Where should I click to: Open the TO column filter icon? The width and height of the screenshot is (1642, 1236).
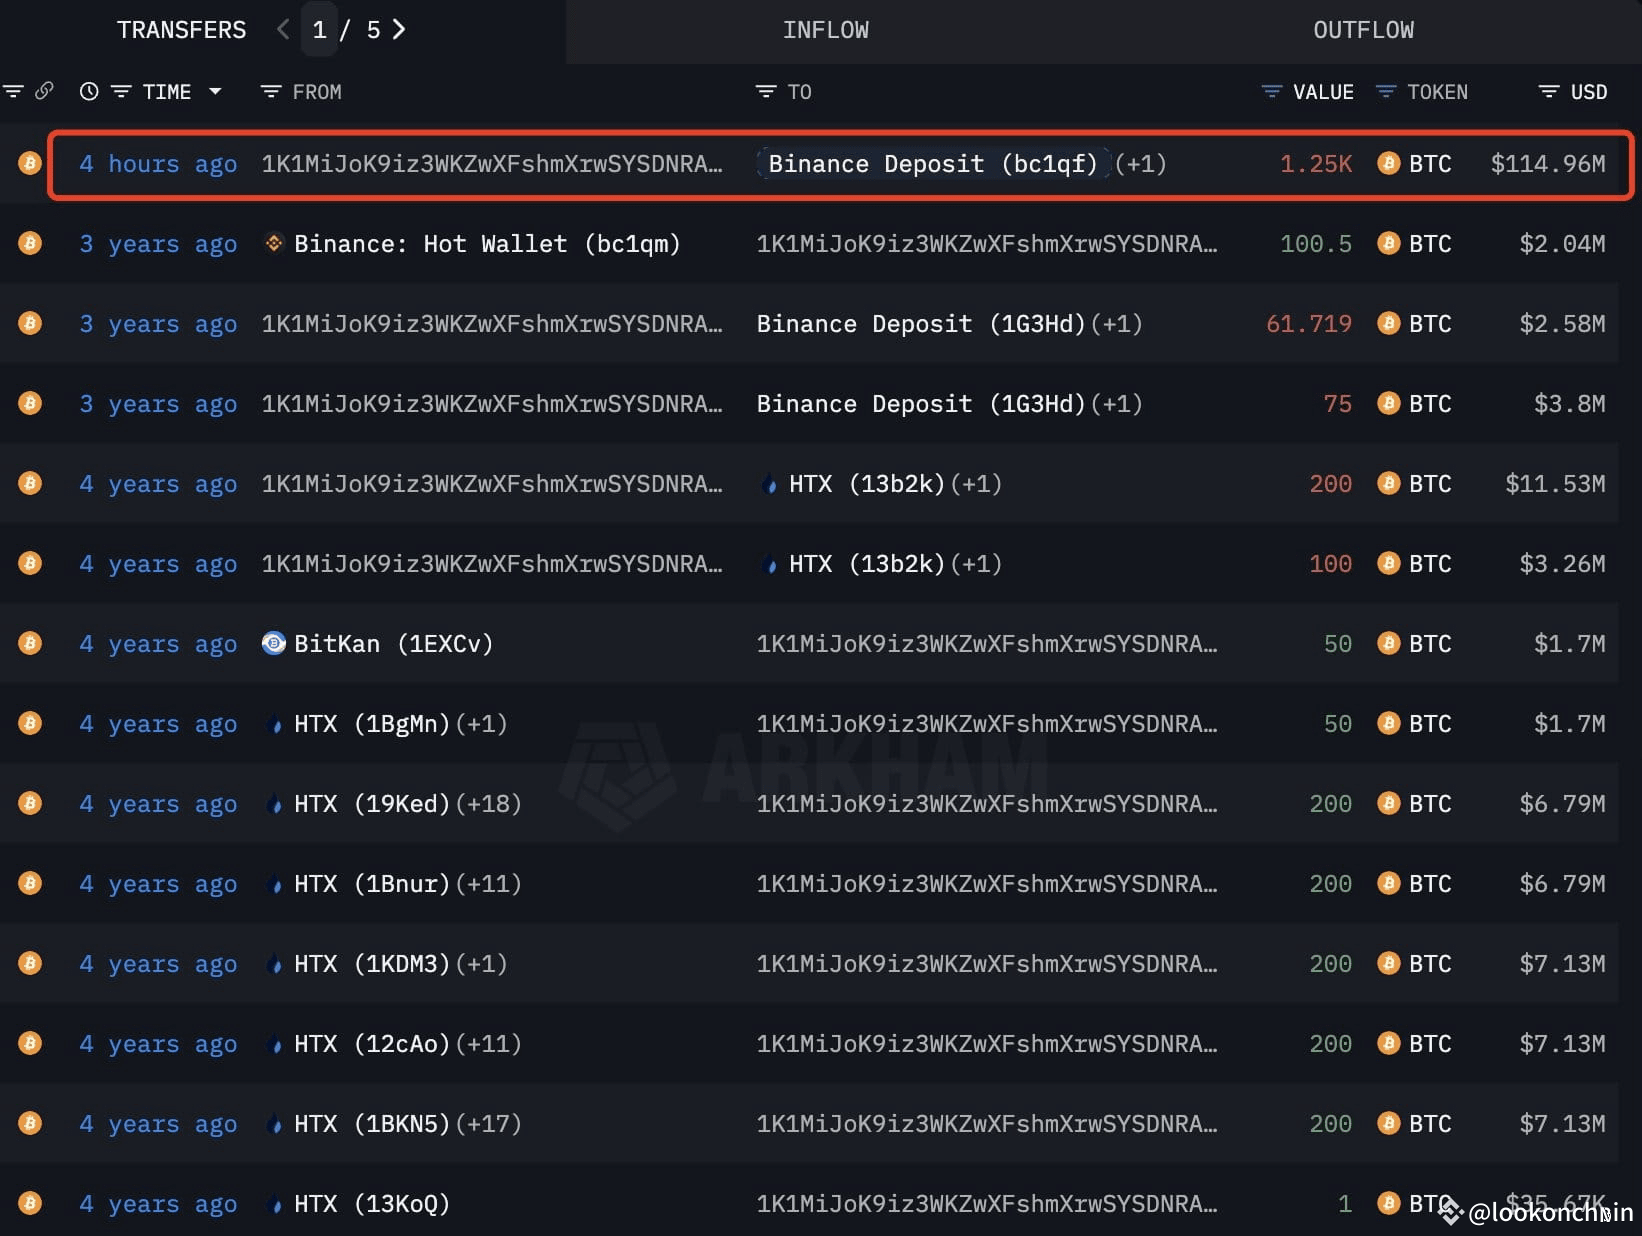click(x=766, y=92)
